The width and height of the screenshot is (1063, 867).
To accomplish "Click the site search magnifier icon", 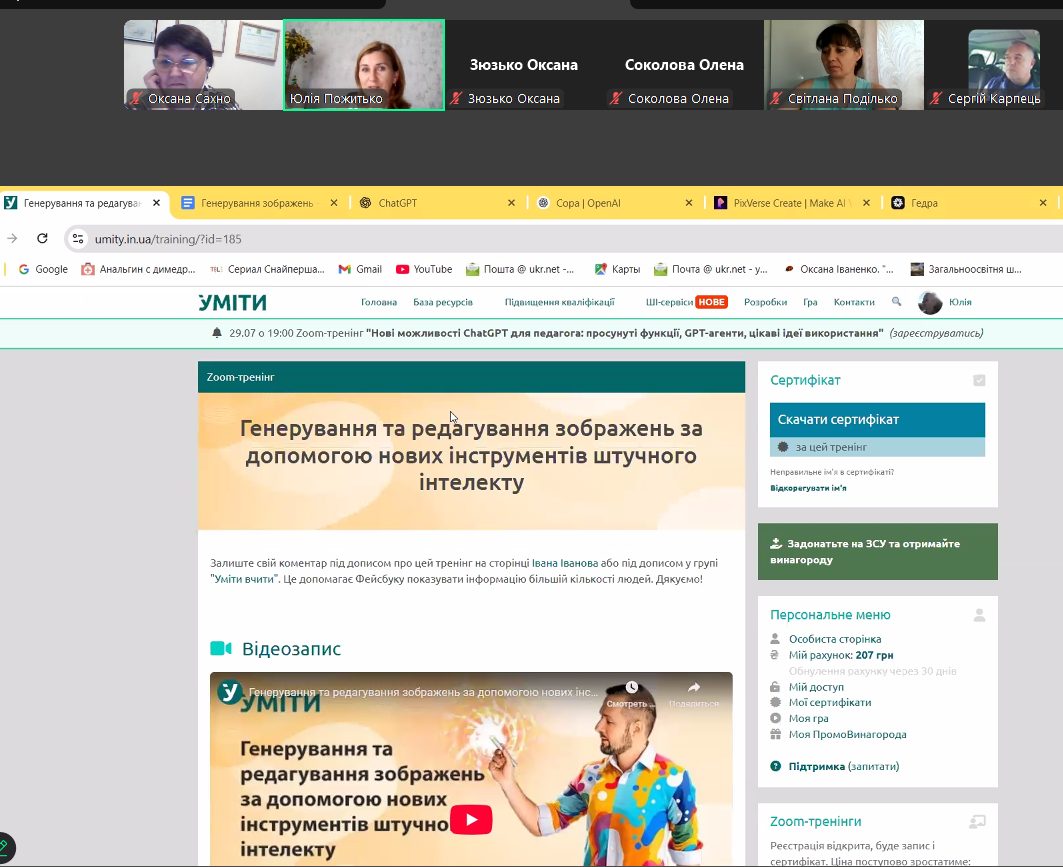I will [x=896, y=302].
